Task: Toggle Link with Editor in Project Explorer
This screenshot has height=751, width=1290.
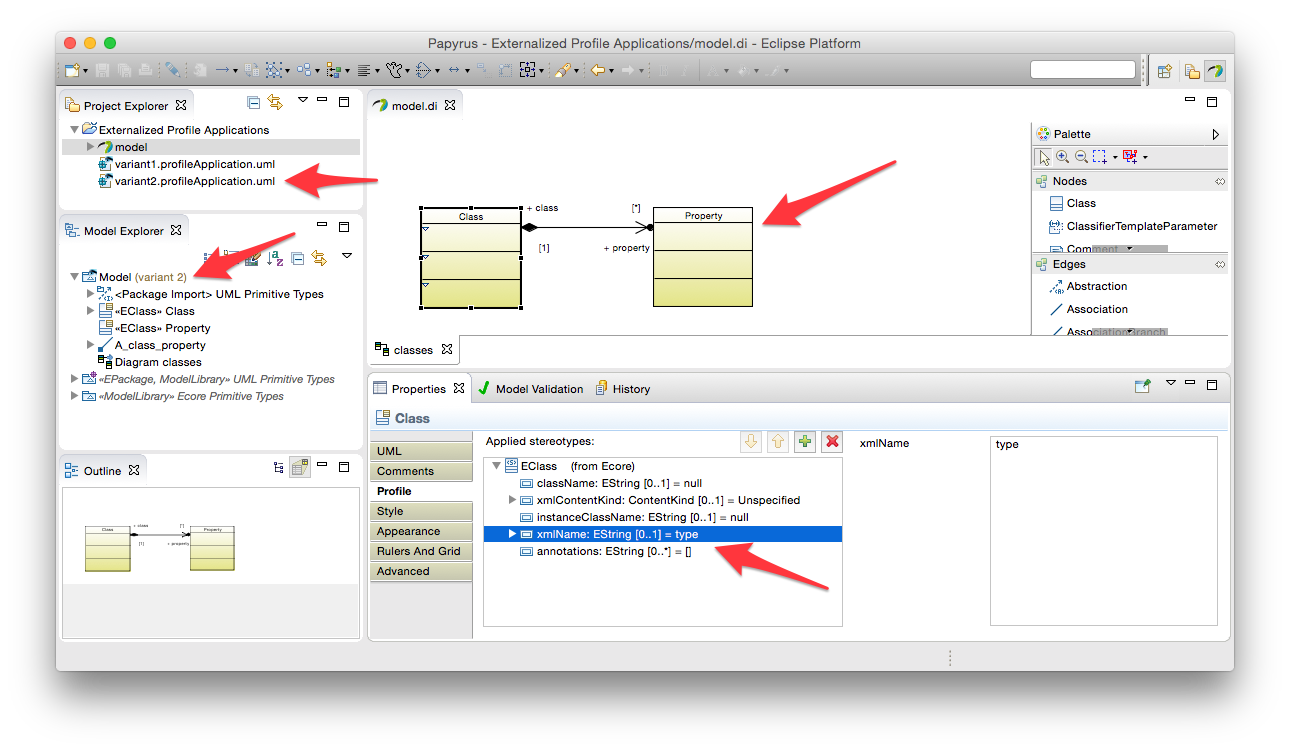Action: [x=275, y=102]
